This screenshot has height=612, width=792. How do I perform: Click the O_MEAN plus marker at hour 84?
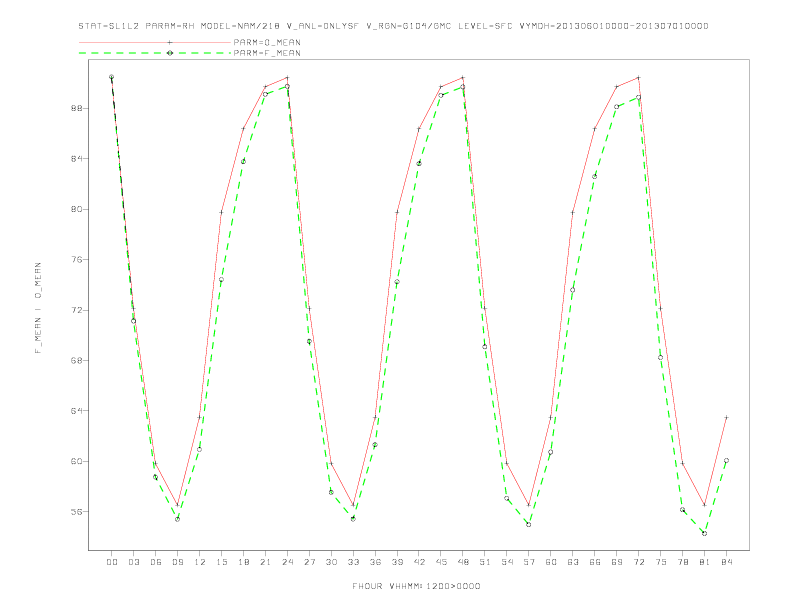pyautogui.click(x=726, y=418)
